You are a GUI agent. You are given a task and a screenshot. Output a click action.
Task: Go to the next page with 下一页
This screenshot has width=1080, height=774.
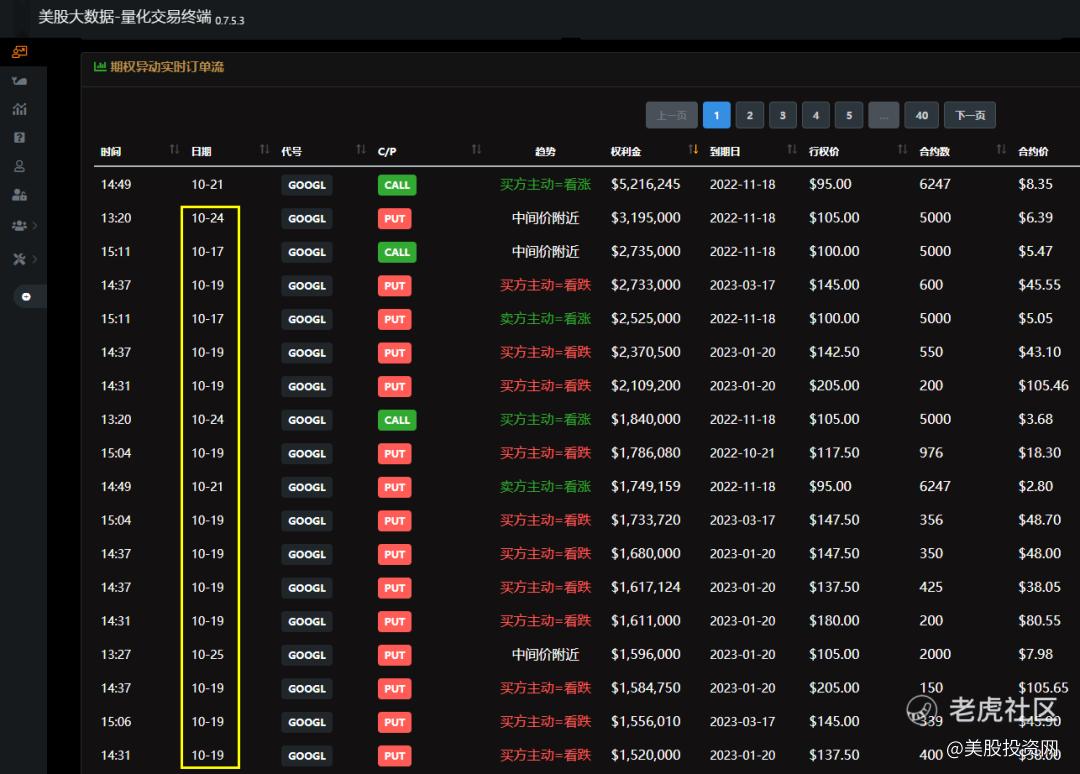[x=970, y=115]
